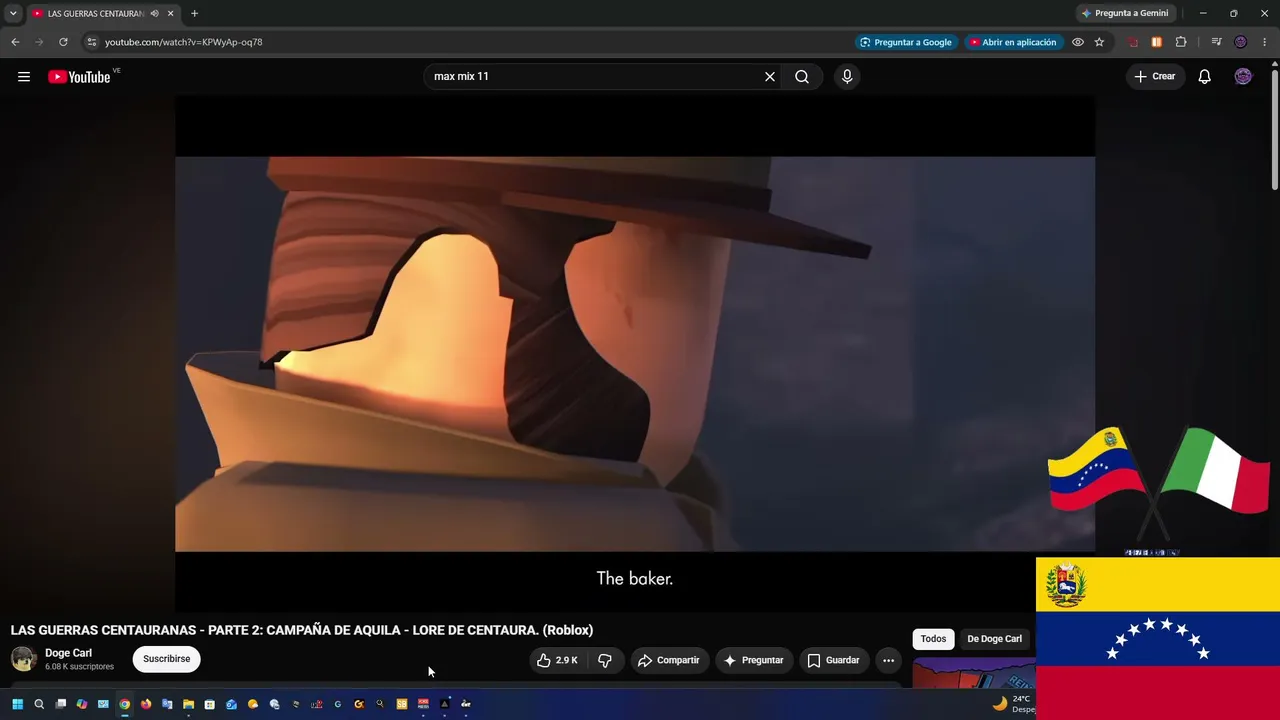Go back to the previous page

click(15, 42)
